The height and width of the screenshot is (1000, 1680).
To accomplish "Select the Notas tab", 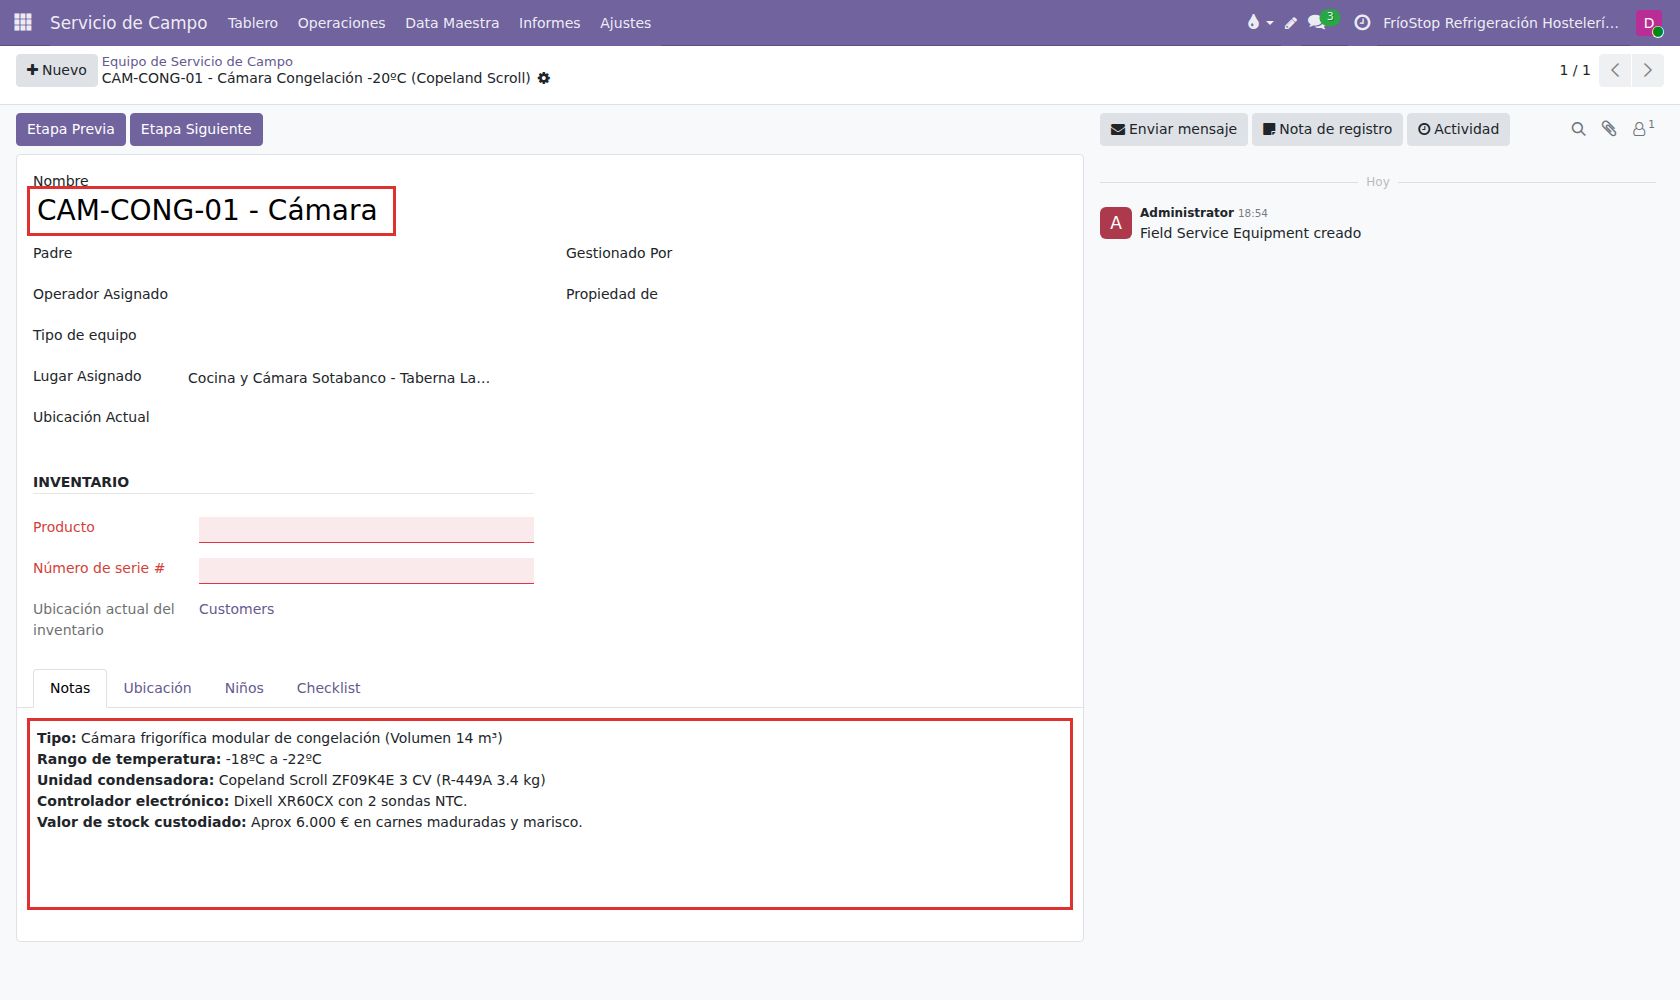I will click(x=70, y=688).
